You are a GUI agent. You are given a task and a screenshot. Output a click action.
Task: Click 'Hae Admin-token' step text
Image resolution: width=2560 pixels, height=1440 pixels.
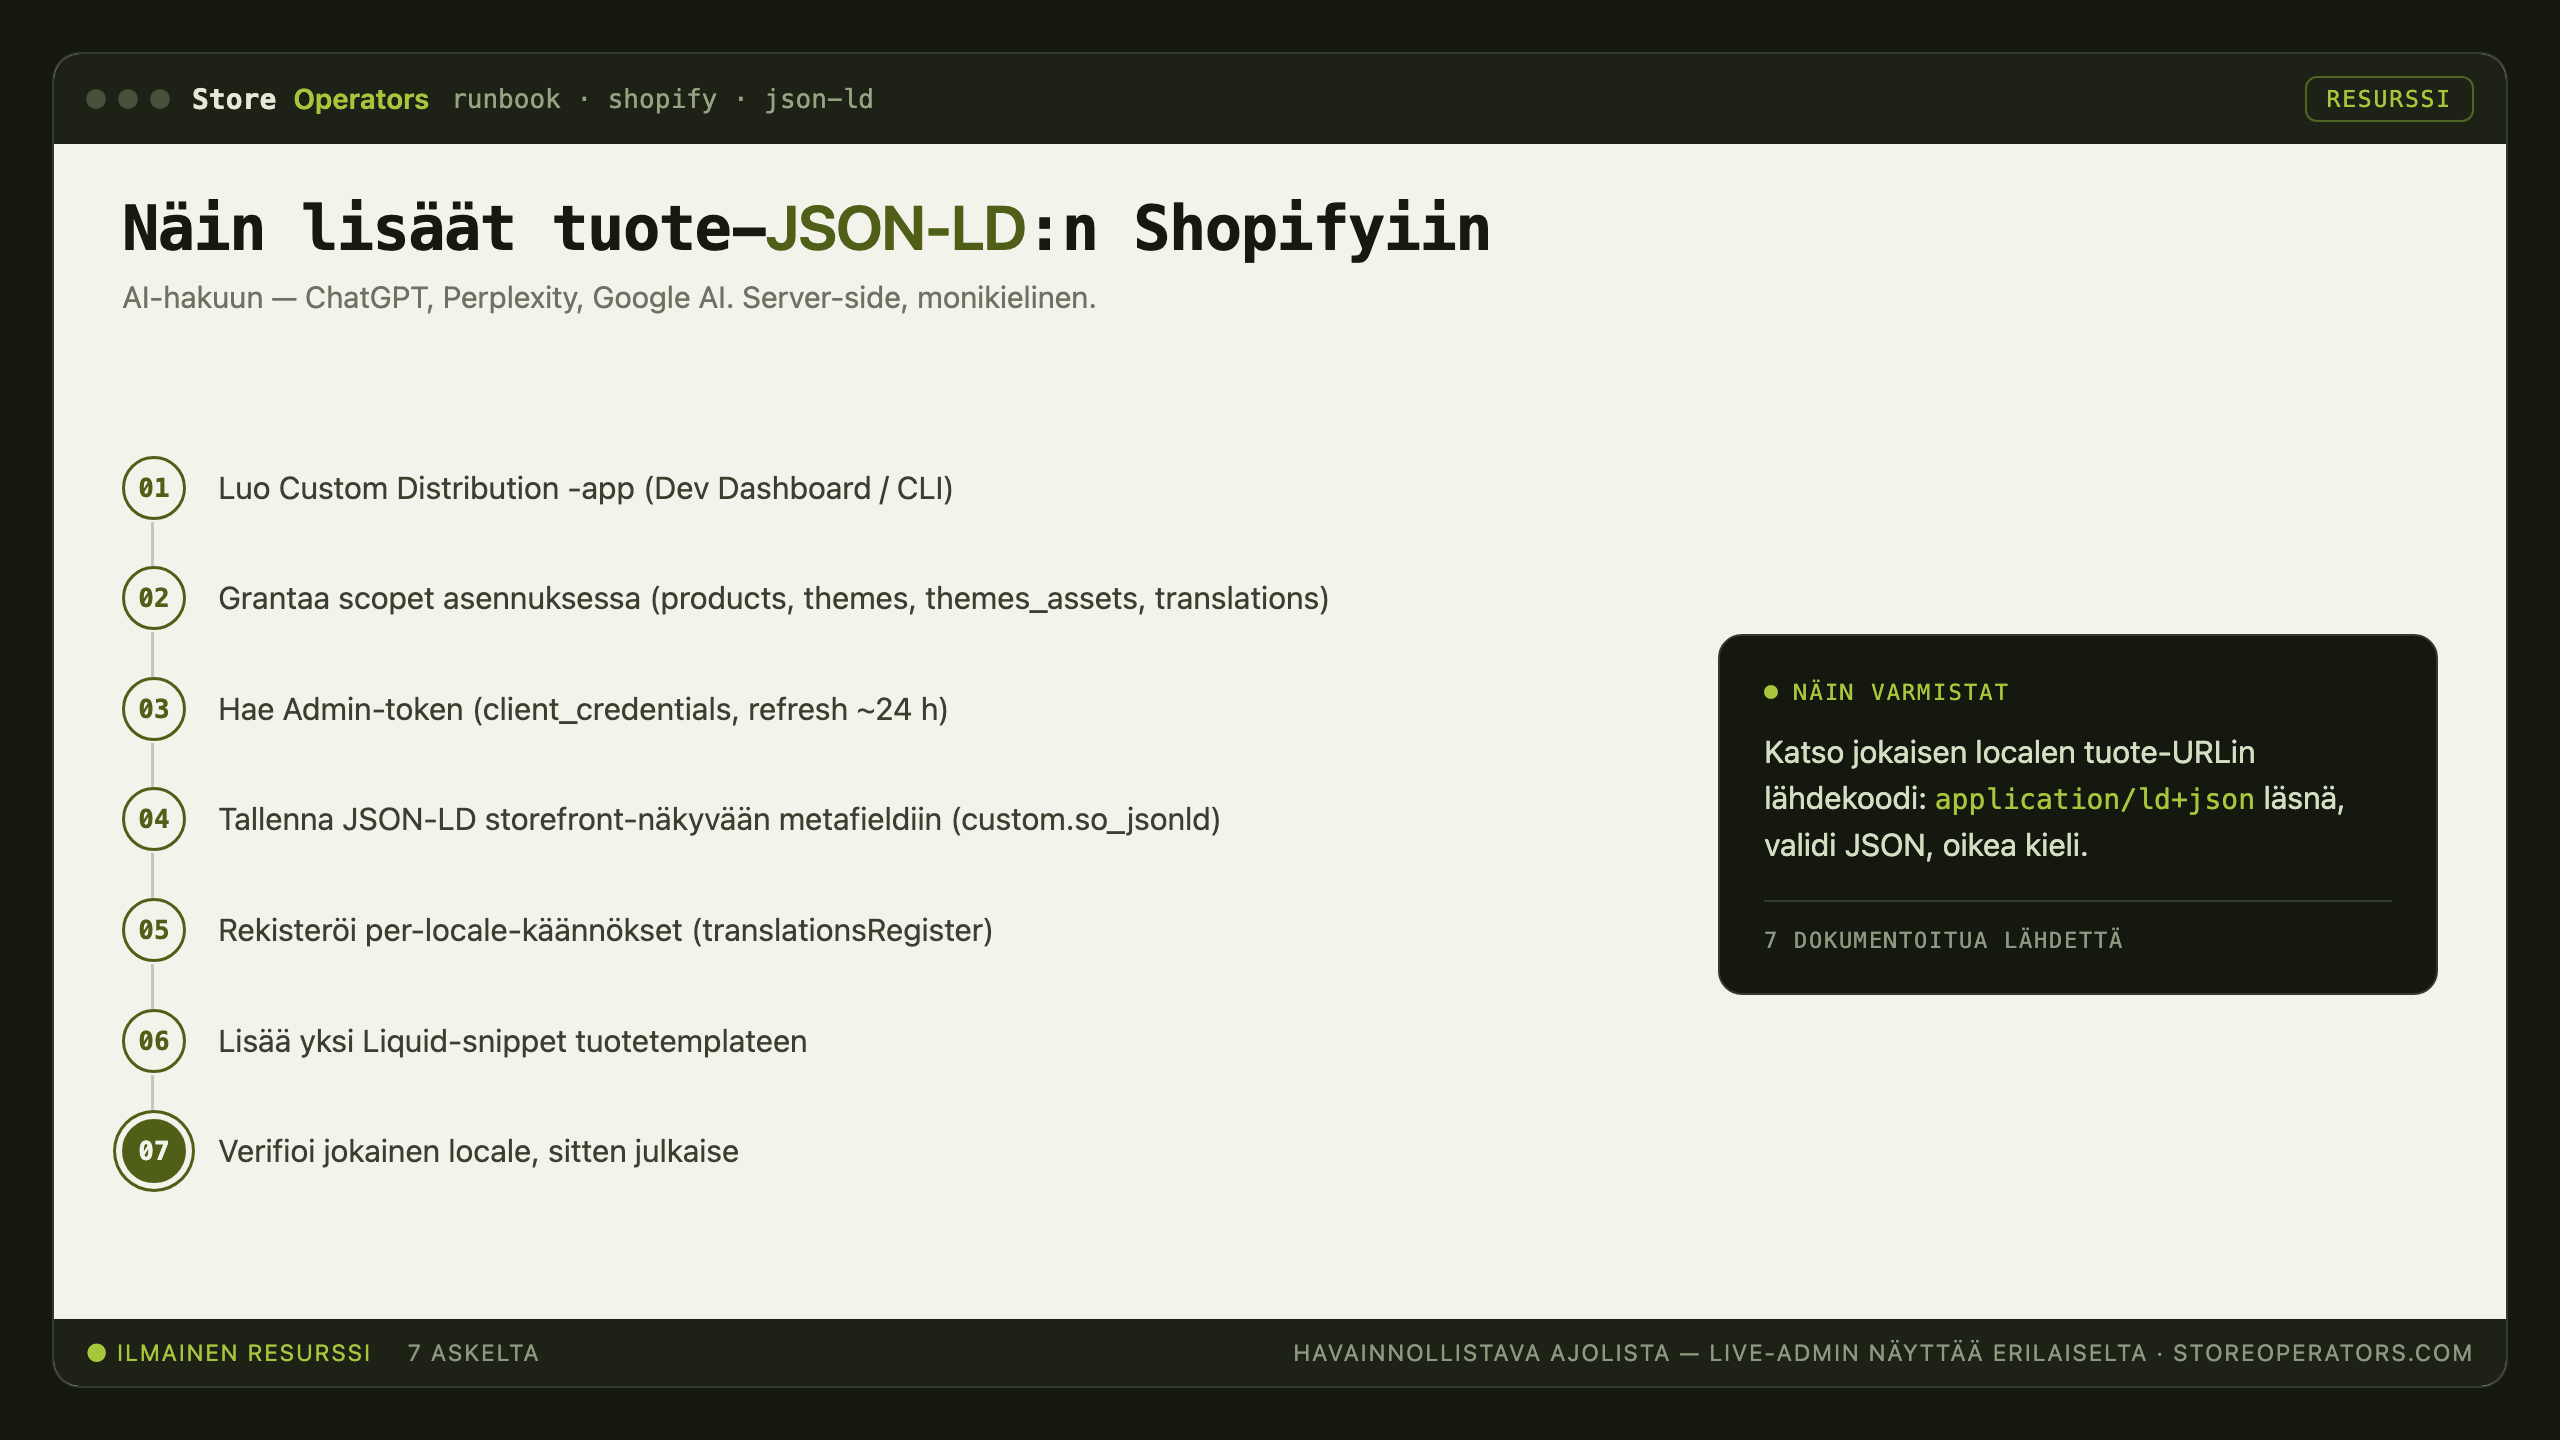[x=583, y=710]
